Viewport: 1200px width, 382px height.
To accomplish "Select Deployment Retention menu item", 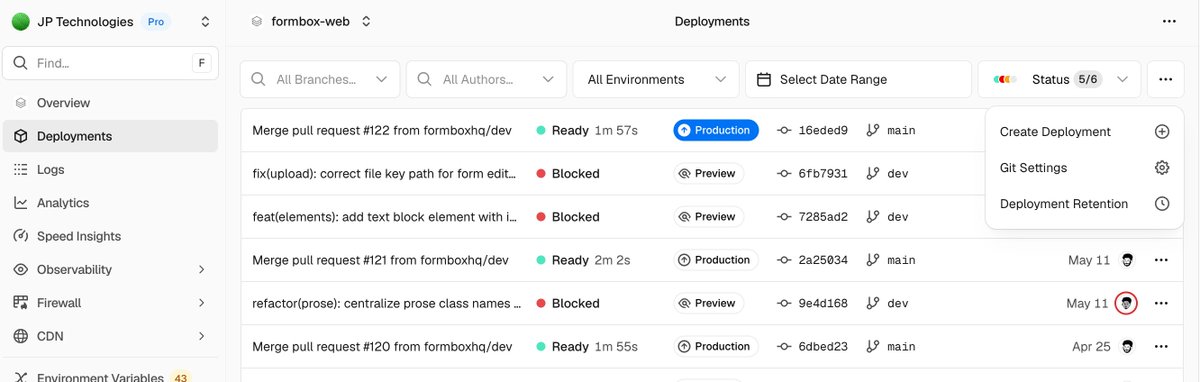I will click(x=1085, y=204).
